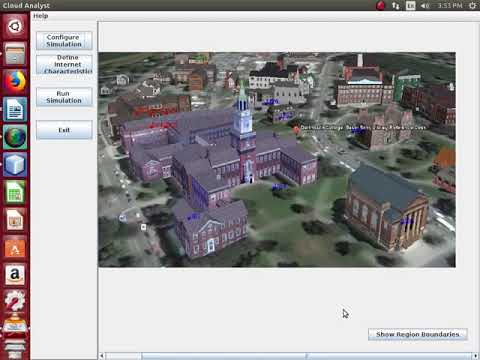This screenshot has width=480, height=360.
Task: Open the keyboard language indicator
Action: [x=410, y=6]
